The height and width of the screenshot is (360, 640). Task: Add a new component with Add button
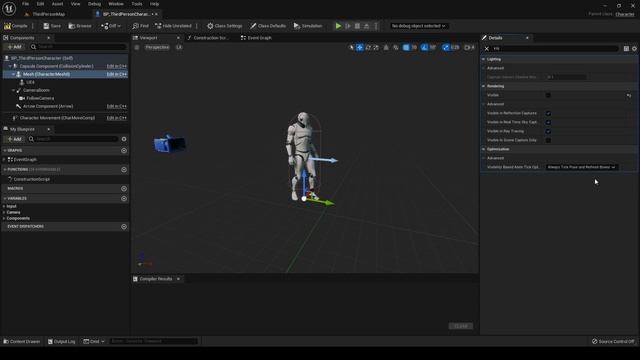tap(14, 47)
